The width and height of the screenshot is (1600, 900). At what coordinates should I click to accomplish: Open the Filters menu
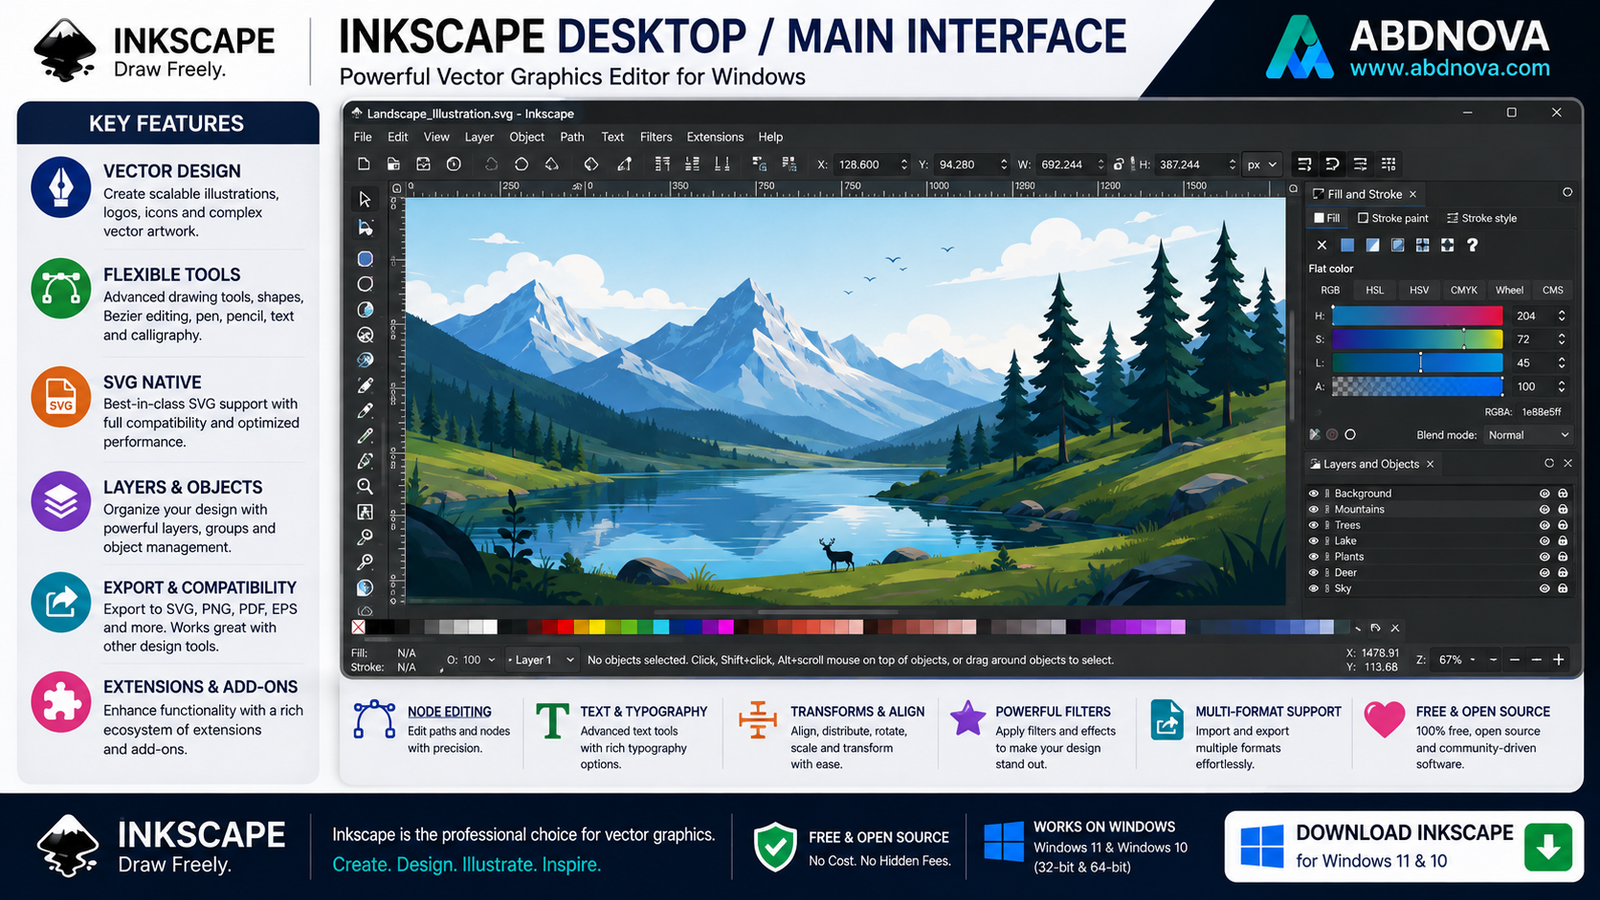tap(656, 137)
